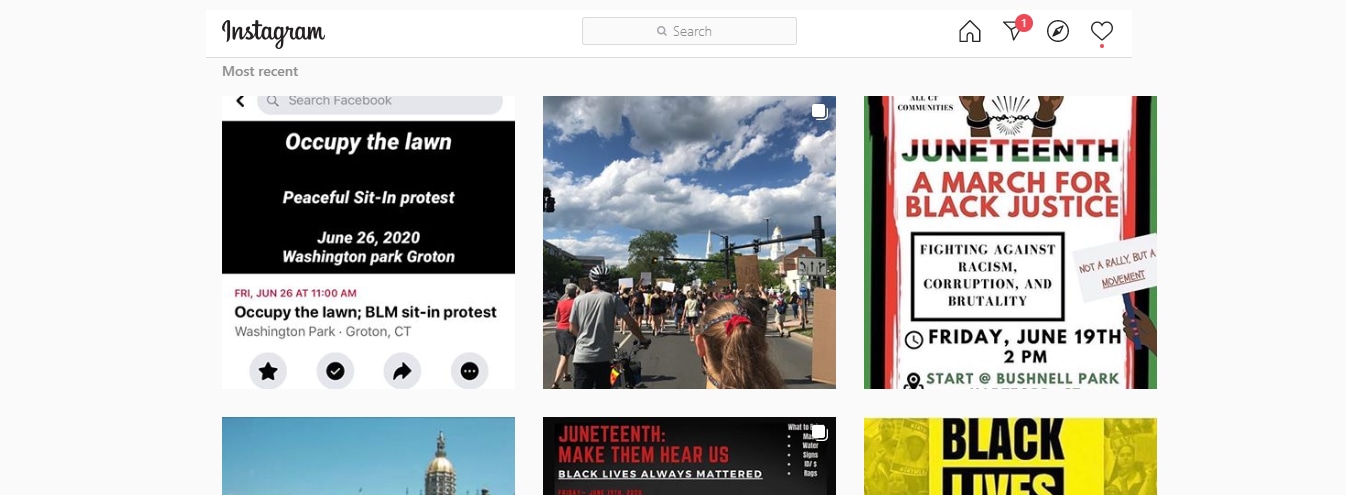This screenshot has width=1346, height=495.
Task: Open the yellow Black Lives post
Action: [1010, 456]
